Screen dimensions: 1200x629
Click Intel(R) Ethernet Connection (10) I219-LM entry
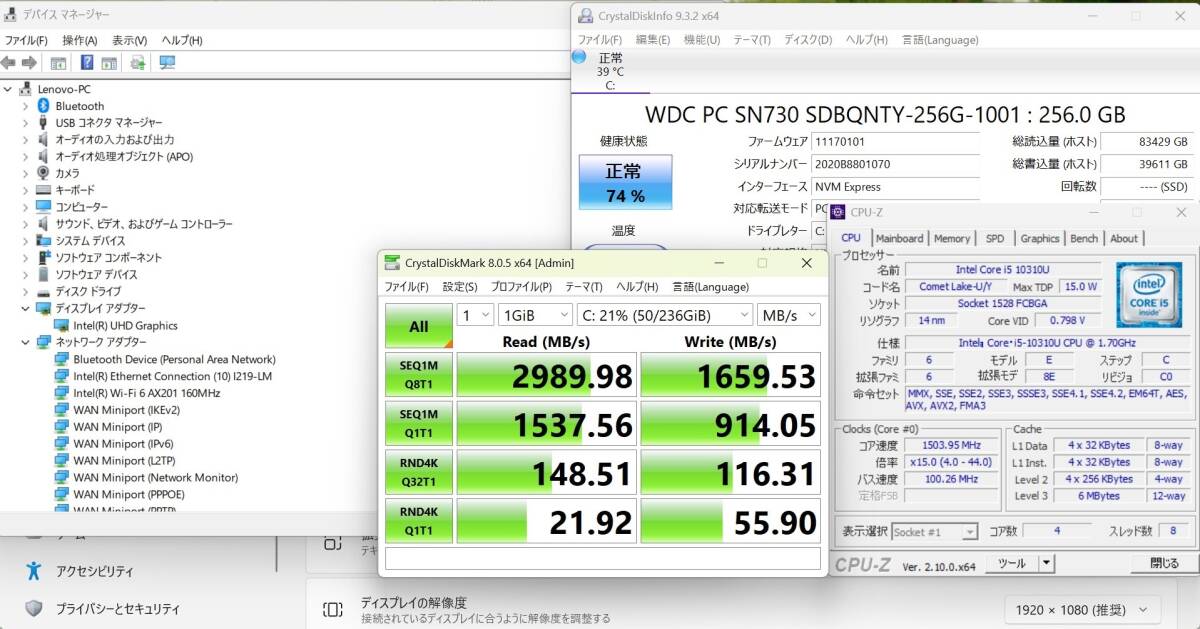pyautogui.click(x=173, y=376)
